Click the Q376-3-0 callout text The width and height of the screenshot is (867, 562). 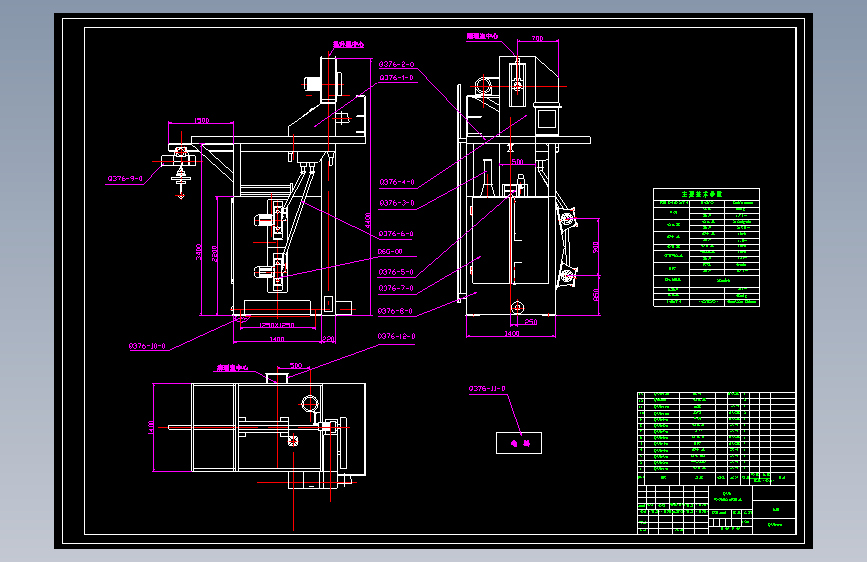point(397,203)
